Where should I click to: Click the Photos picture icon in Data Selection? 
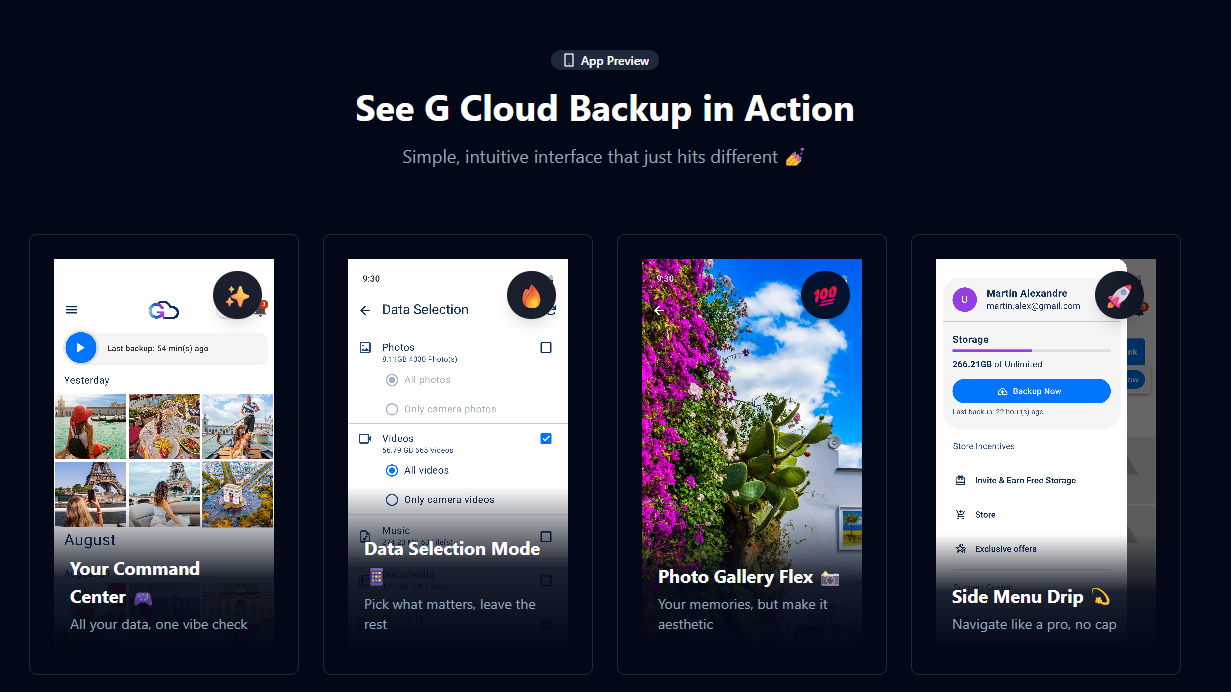[x=365, y=348]
